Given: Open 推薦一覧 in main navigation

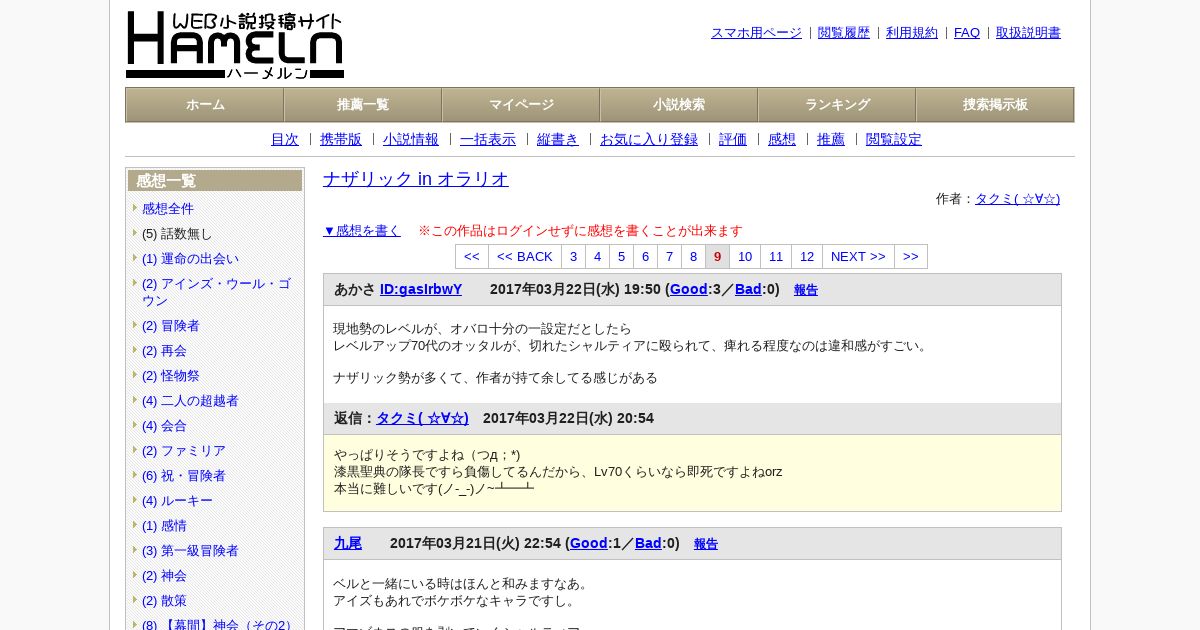Looking at the screenshot, I should click(x=363, y=105).
